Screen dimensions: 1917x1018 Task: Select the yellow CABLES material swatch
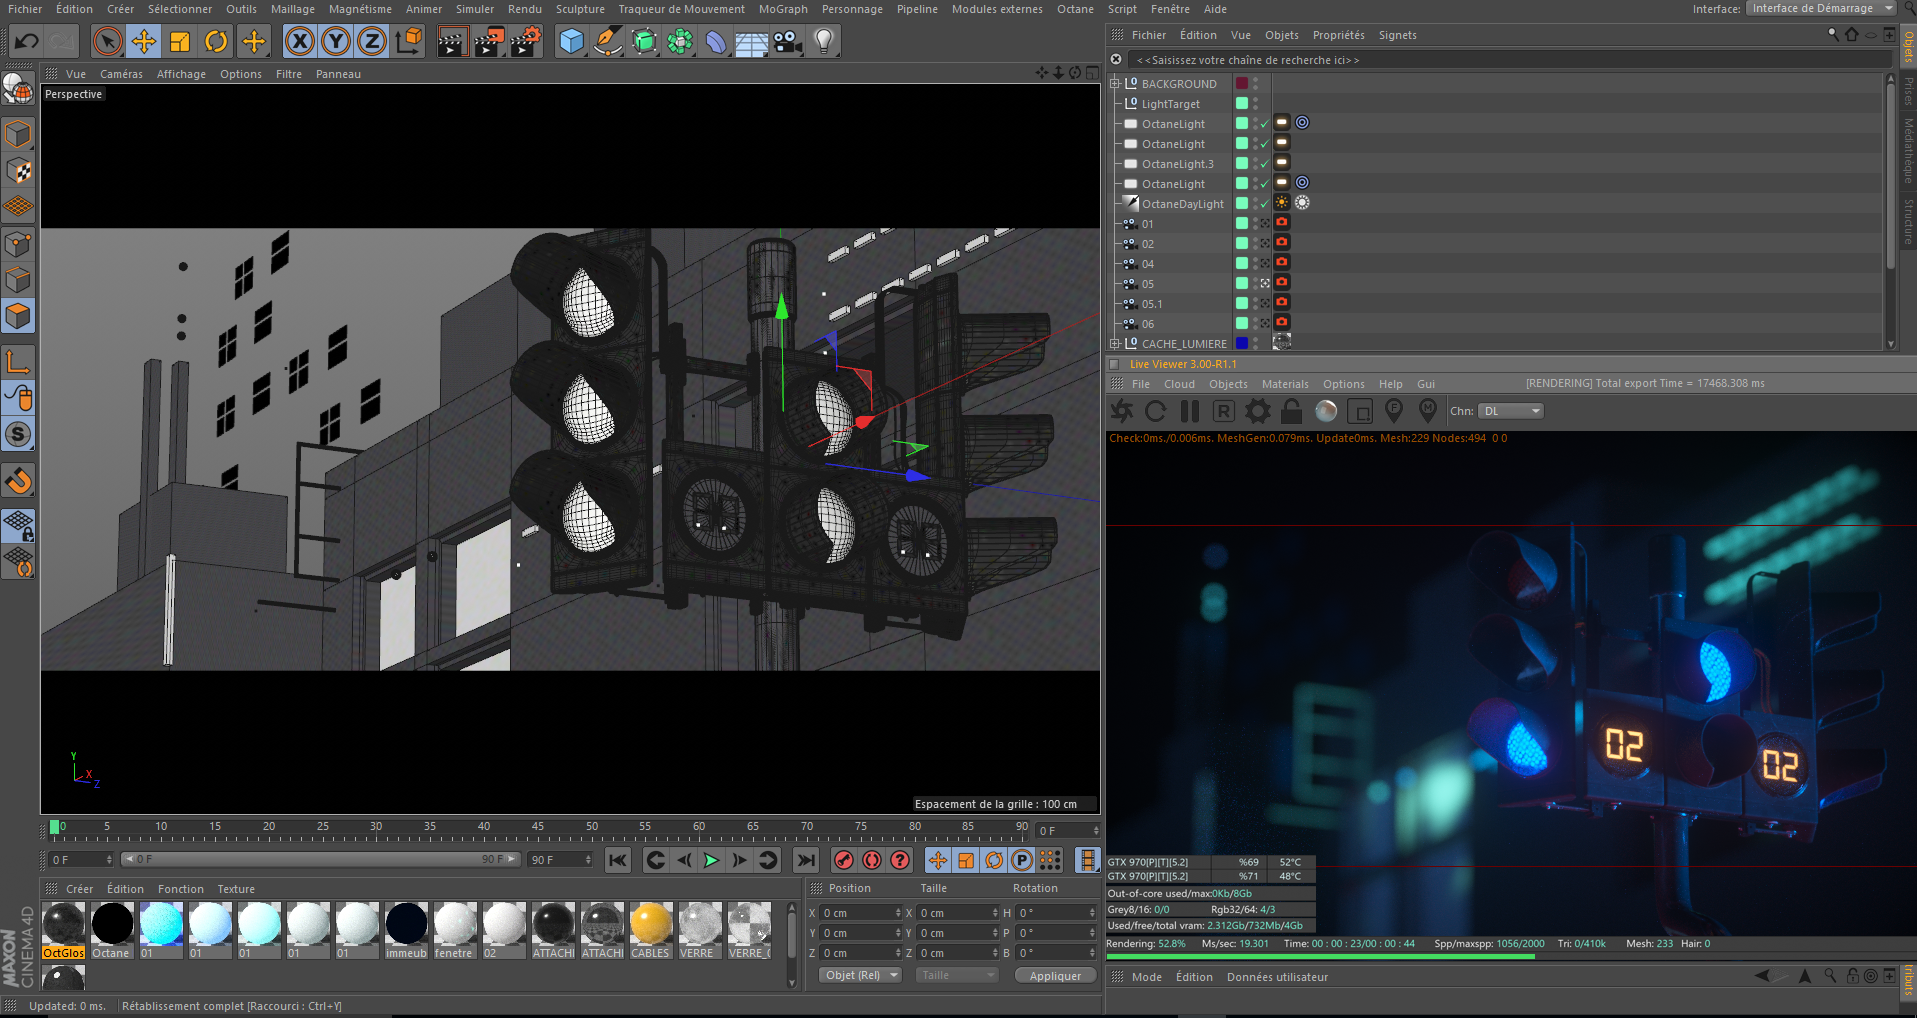pos(650,924)
